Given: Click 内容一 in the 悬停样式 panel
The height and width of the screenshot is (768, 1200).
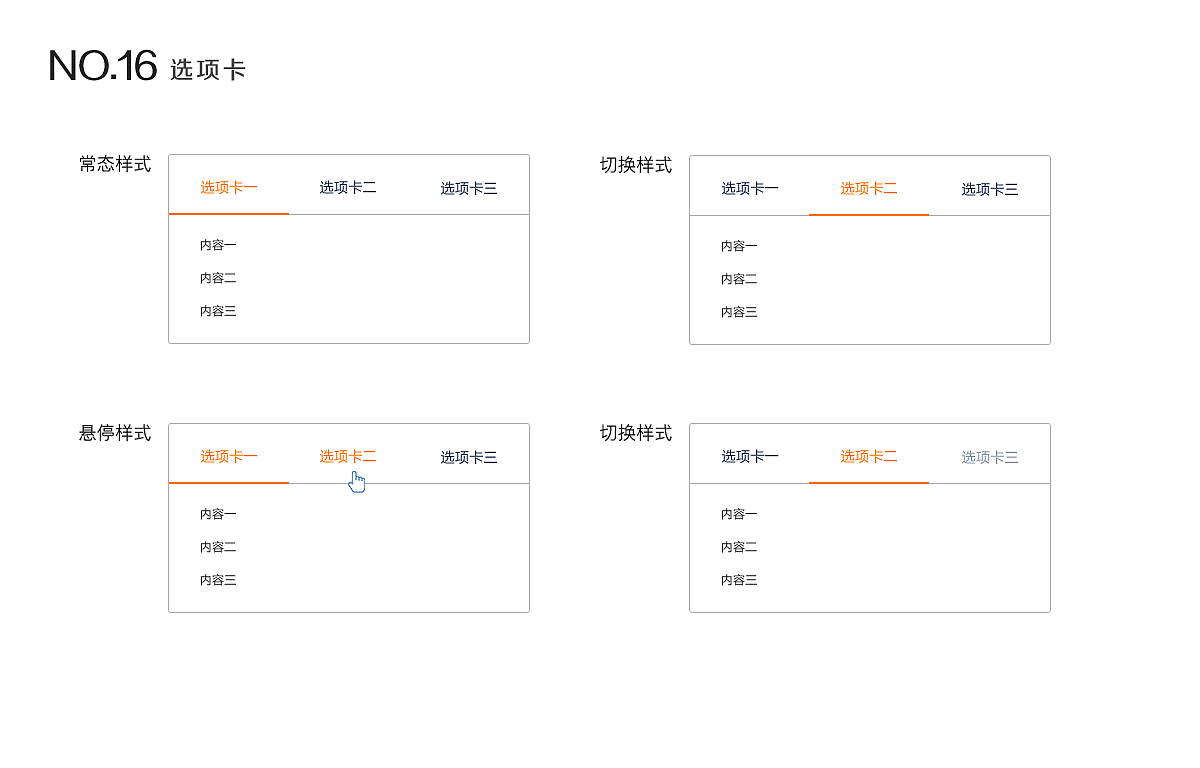Looking at the screenshot, I should pos(217,514).
